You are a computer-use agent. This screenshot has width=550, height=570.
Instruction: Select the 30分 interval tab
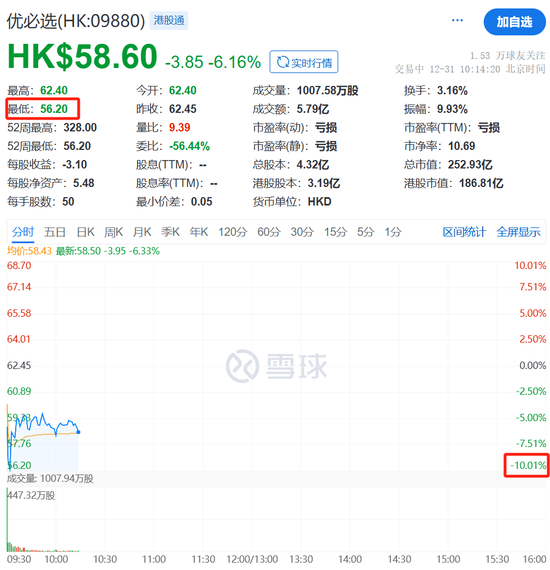point(302,232)
